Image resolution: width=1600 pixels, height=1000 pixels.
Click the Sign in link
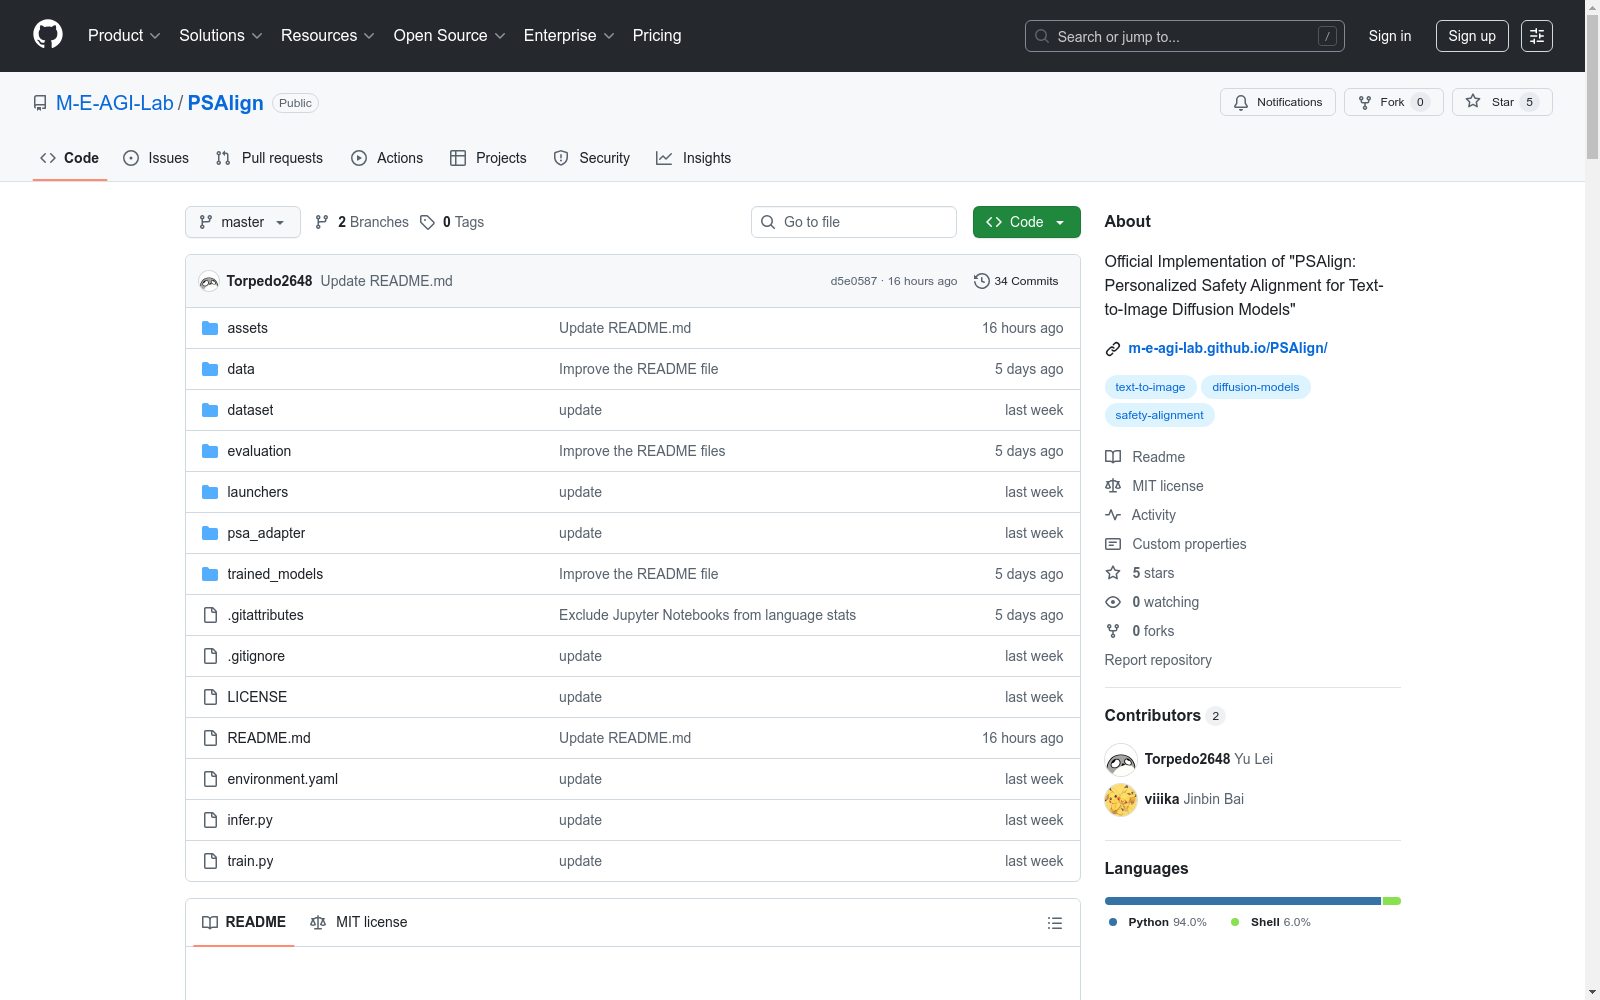tap(1390, 36)
